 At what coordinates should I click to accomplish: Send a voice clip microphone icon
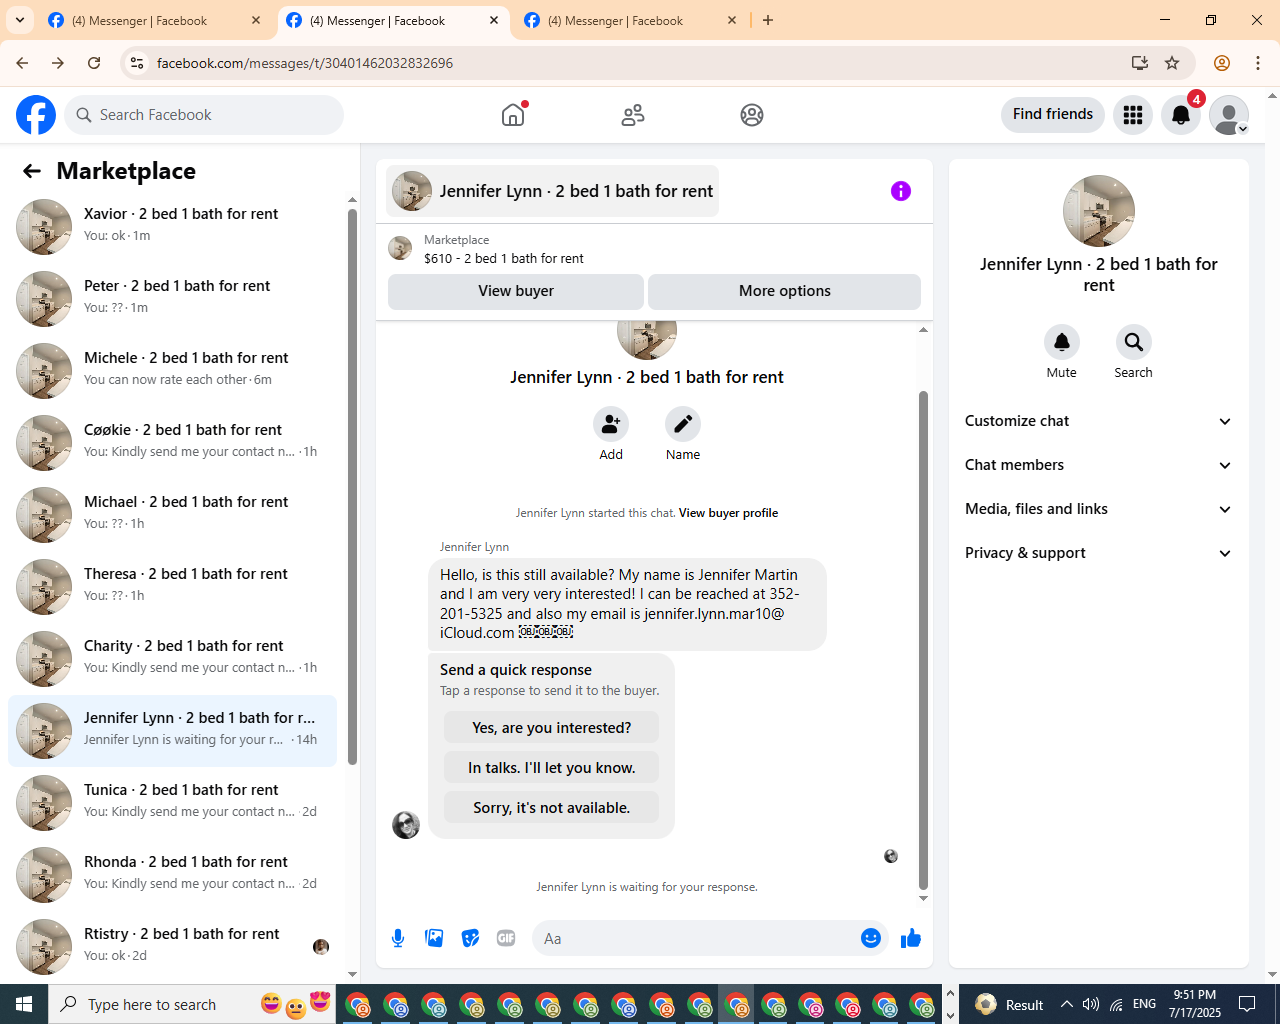[x=398, y=938]
